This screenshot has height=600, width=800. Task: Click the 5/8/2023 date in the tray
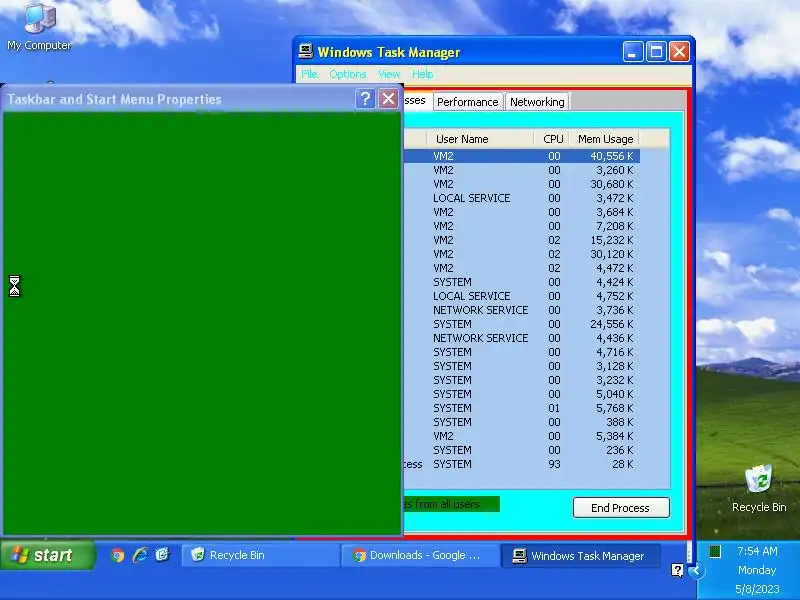pyautogui.click(x=757, y=589)
